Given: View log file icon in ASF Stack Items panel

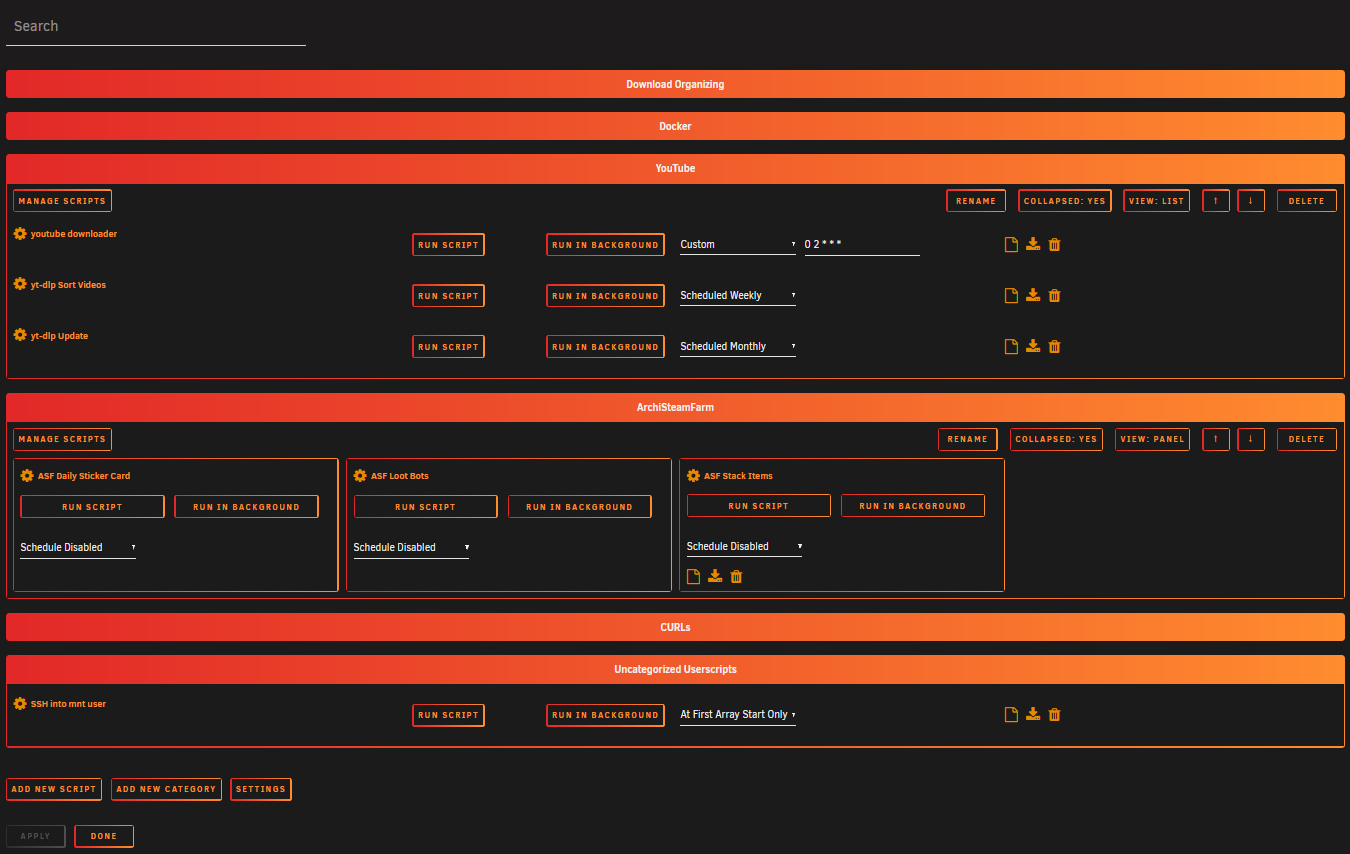Looking at the screenshot, I should tap(693, 576).
